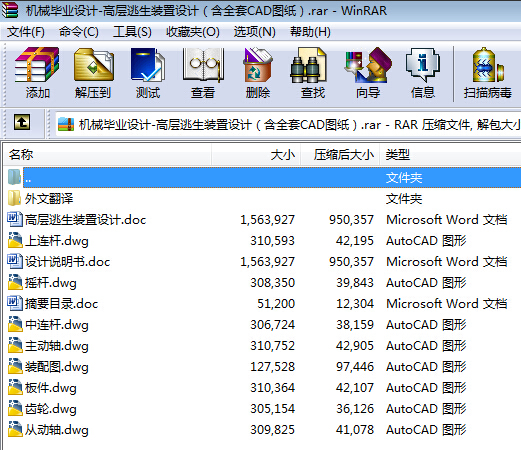Click the 测试 (Test) toolbar icon
This screenshot has width=521, height=450.
[148, 65]
